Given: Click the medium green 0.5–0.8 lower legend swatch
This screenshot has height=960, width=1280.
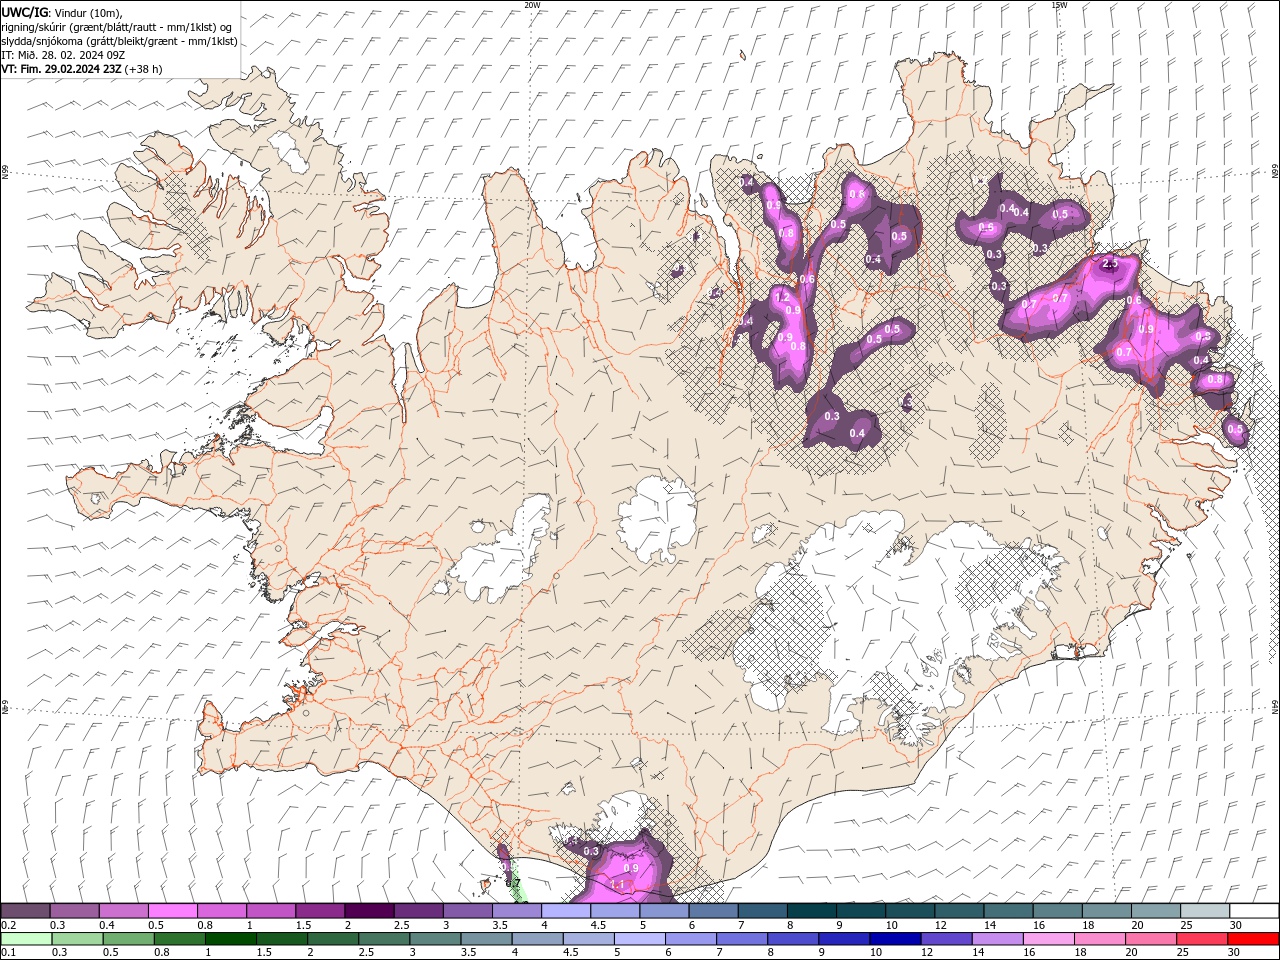Looking at the screenshot, I should tap(128, 939).
